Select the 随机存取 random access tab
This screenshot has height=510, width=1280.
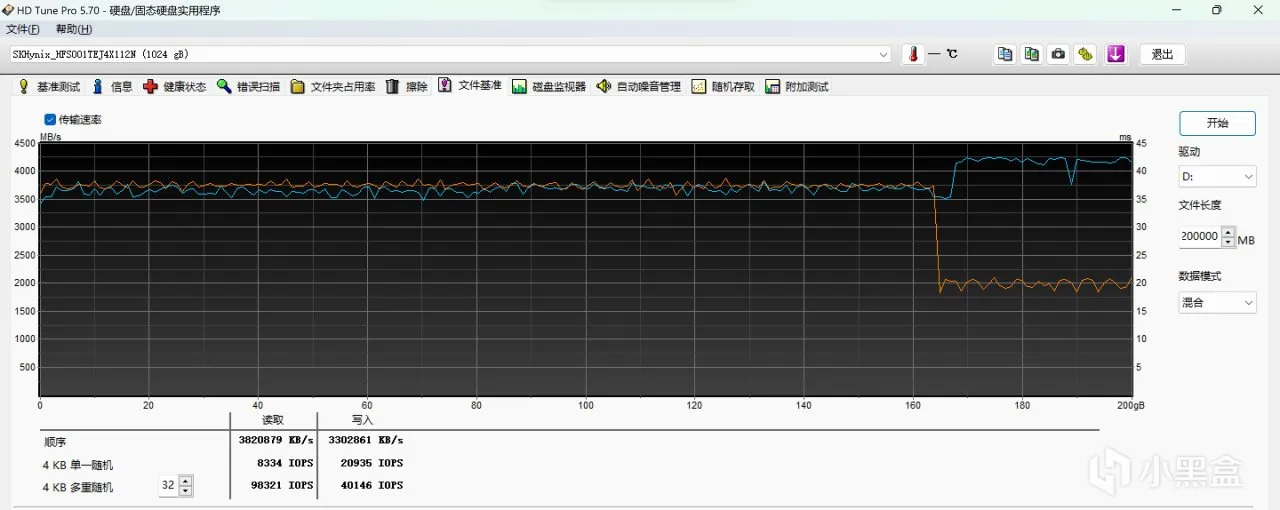(x=722, y=87)
